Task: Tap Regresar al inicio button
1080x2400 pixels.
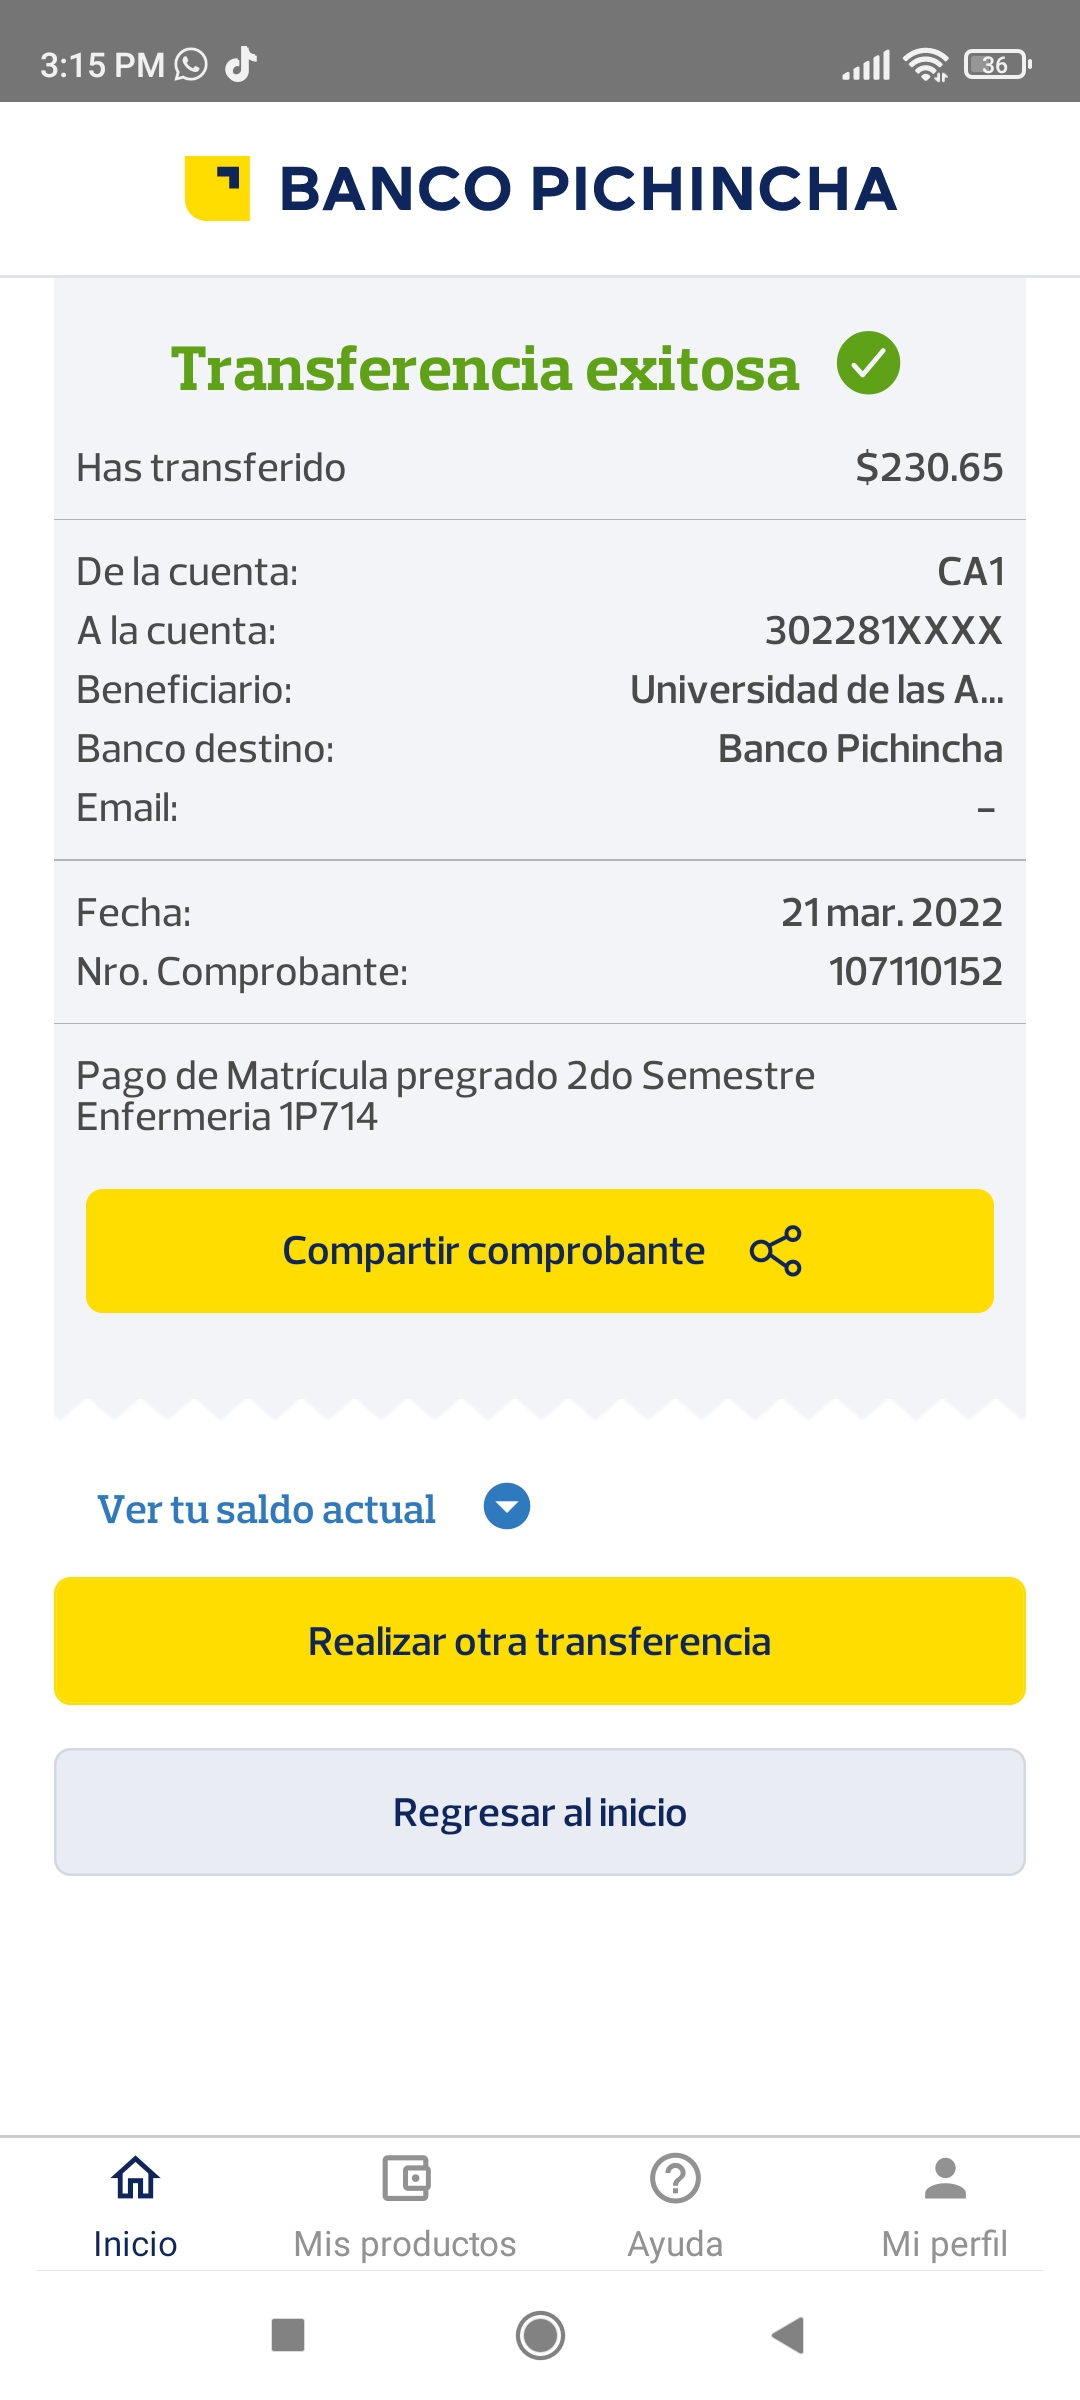Action: pos(540,1812)
